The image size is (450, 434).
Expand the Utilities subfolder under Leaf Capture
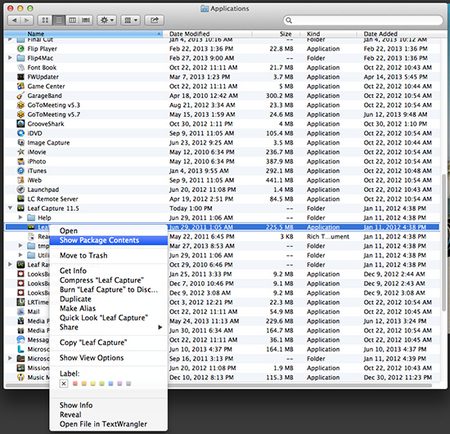[20, 255]
